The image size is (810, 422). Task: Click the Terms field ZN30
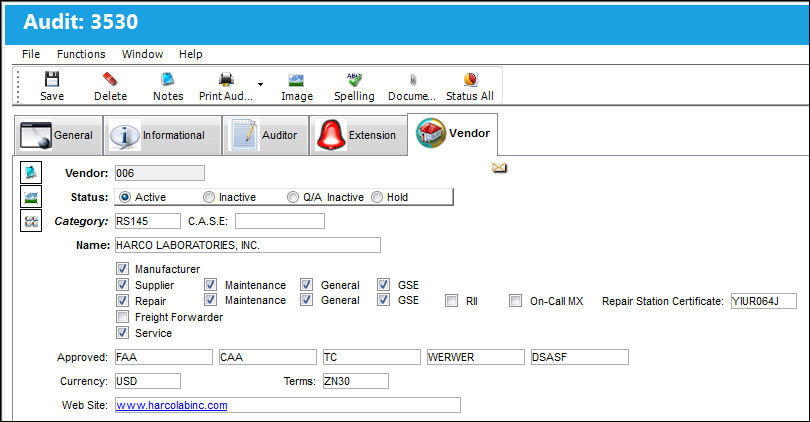(355, 381)
